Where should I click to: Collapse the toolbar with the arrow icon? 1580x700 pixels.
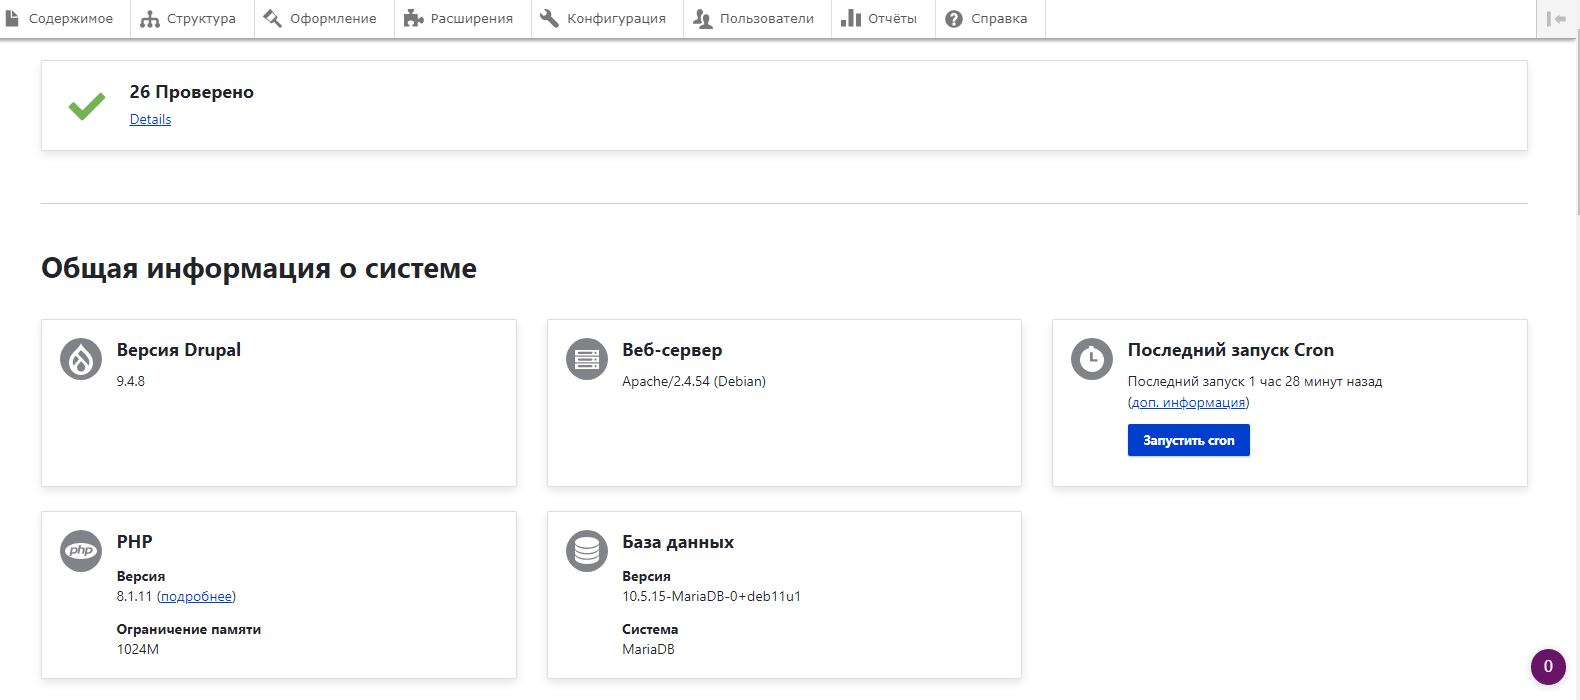(x=1557, y=19)
